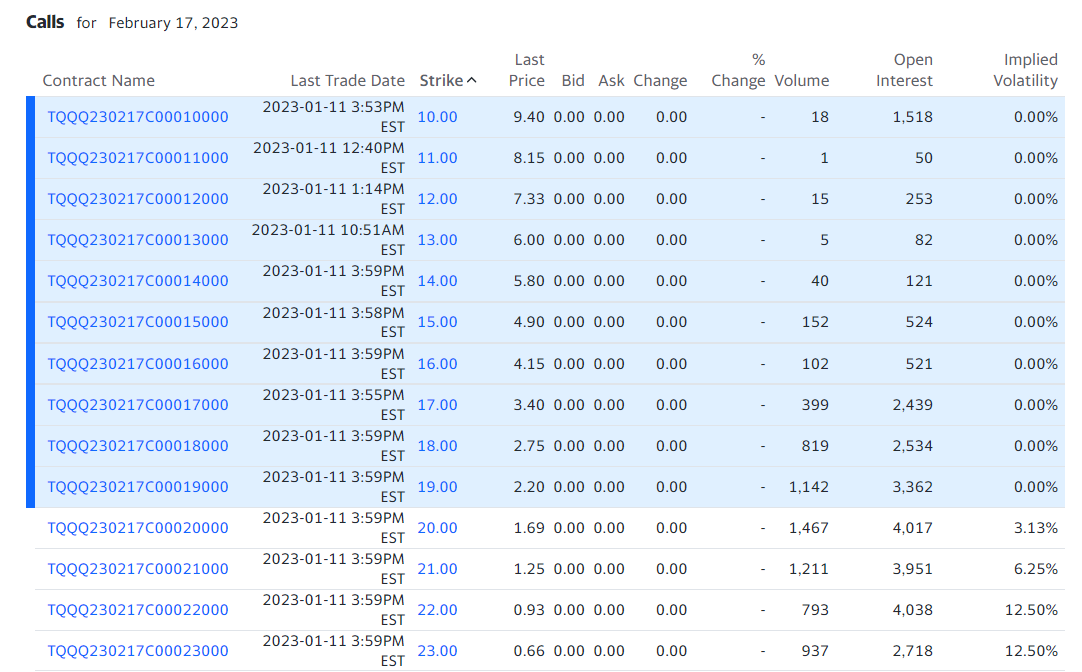Open the 10.00 strike link
The height and width of the screenshot is (672, 1082).
(x=437, y=117)
